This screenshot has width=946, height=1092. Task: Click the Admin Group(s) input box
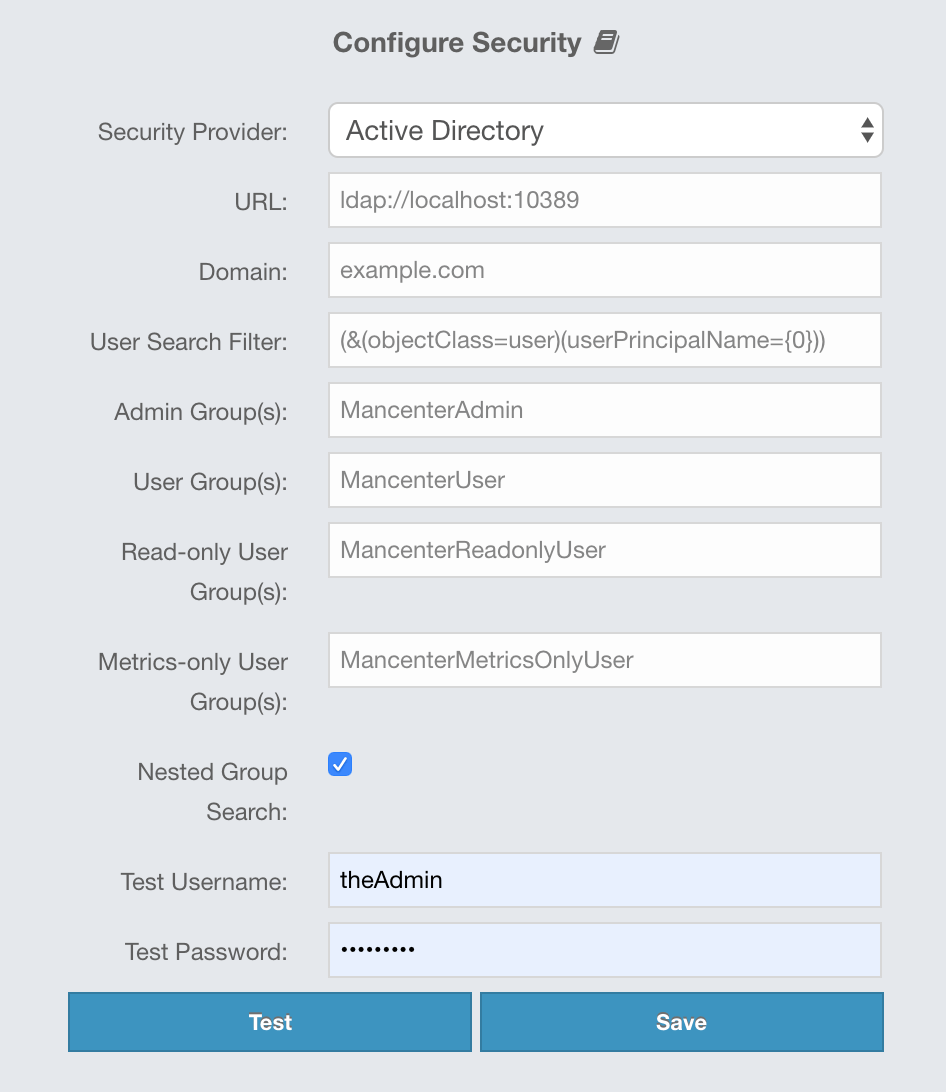(604, 410)
